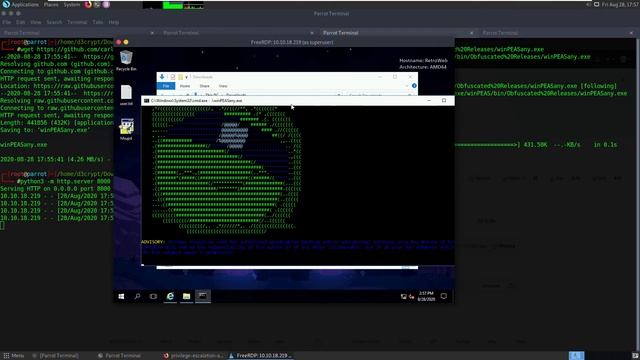
Task: Open Windows taskbar search
Action: pos(137,296)
